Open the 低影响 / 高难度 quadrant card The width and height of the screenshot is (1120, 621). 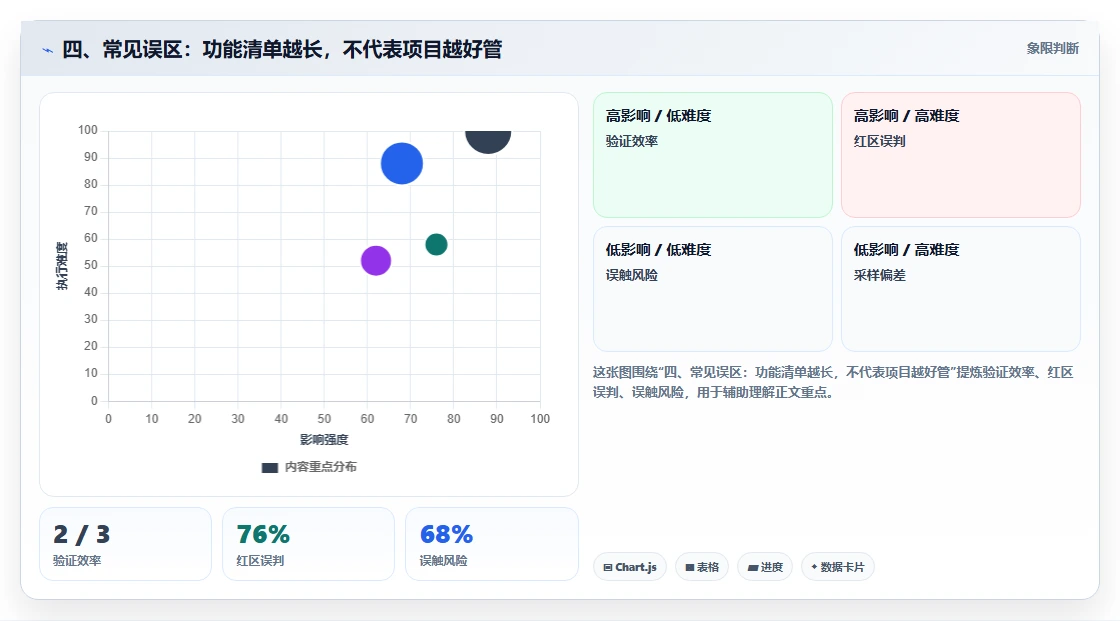[961, 289]
